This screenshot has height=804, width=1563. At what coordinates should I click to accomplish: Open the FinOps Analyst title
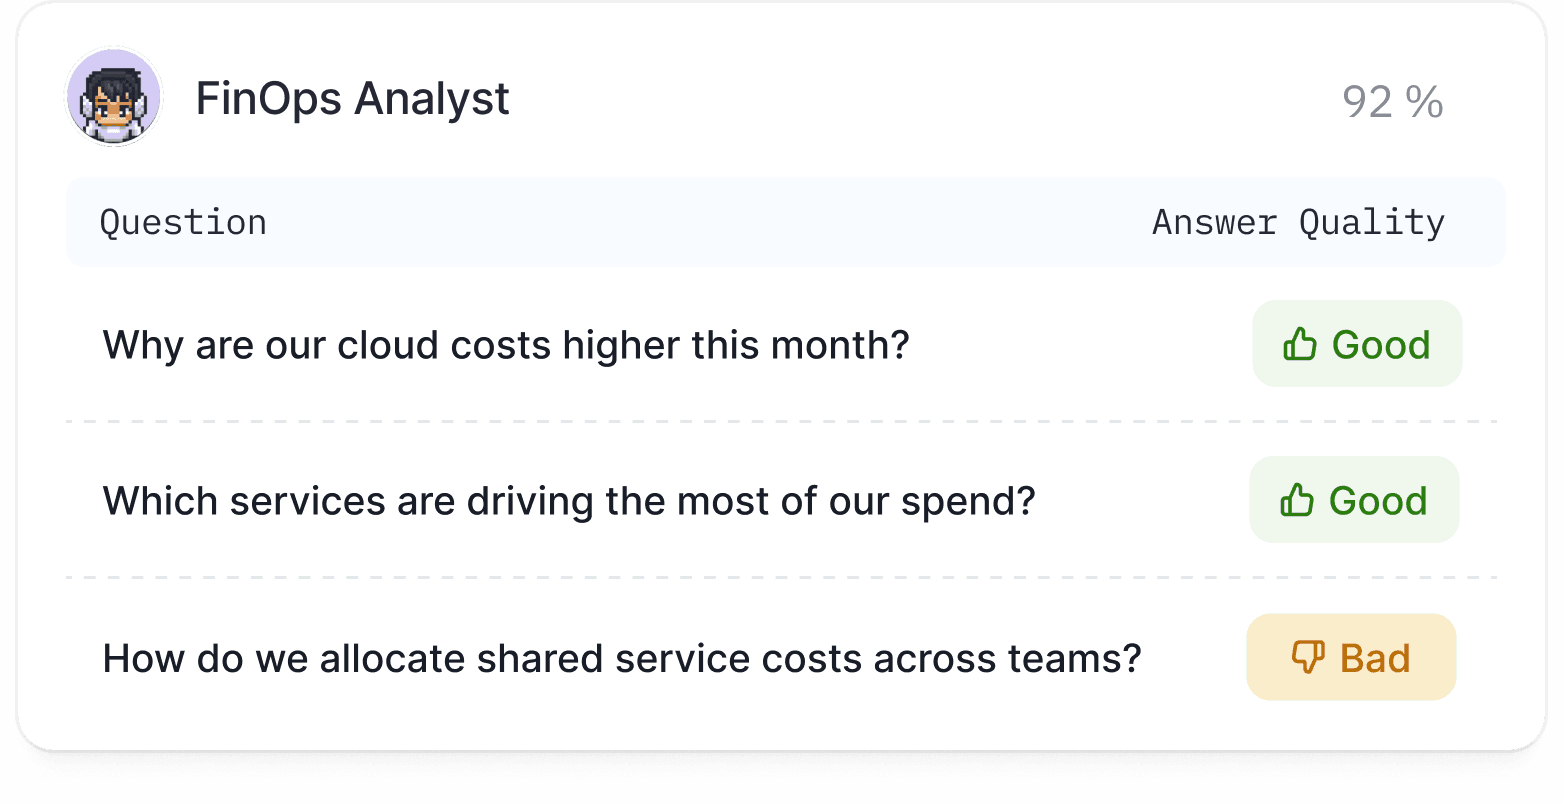(352, 99)
